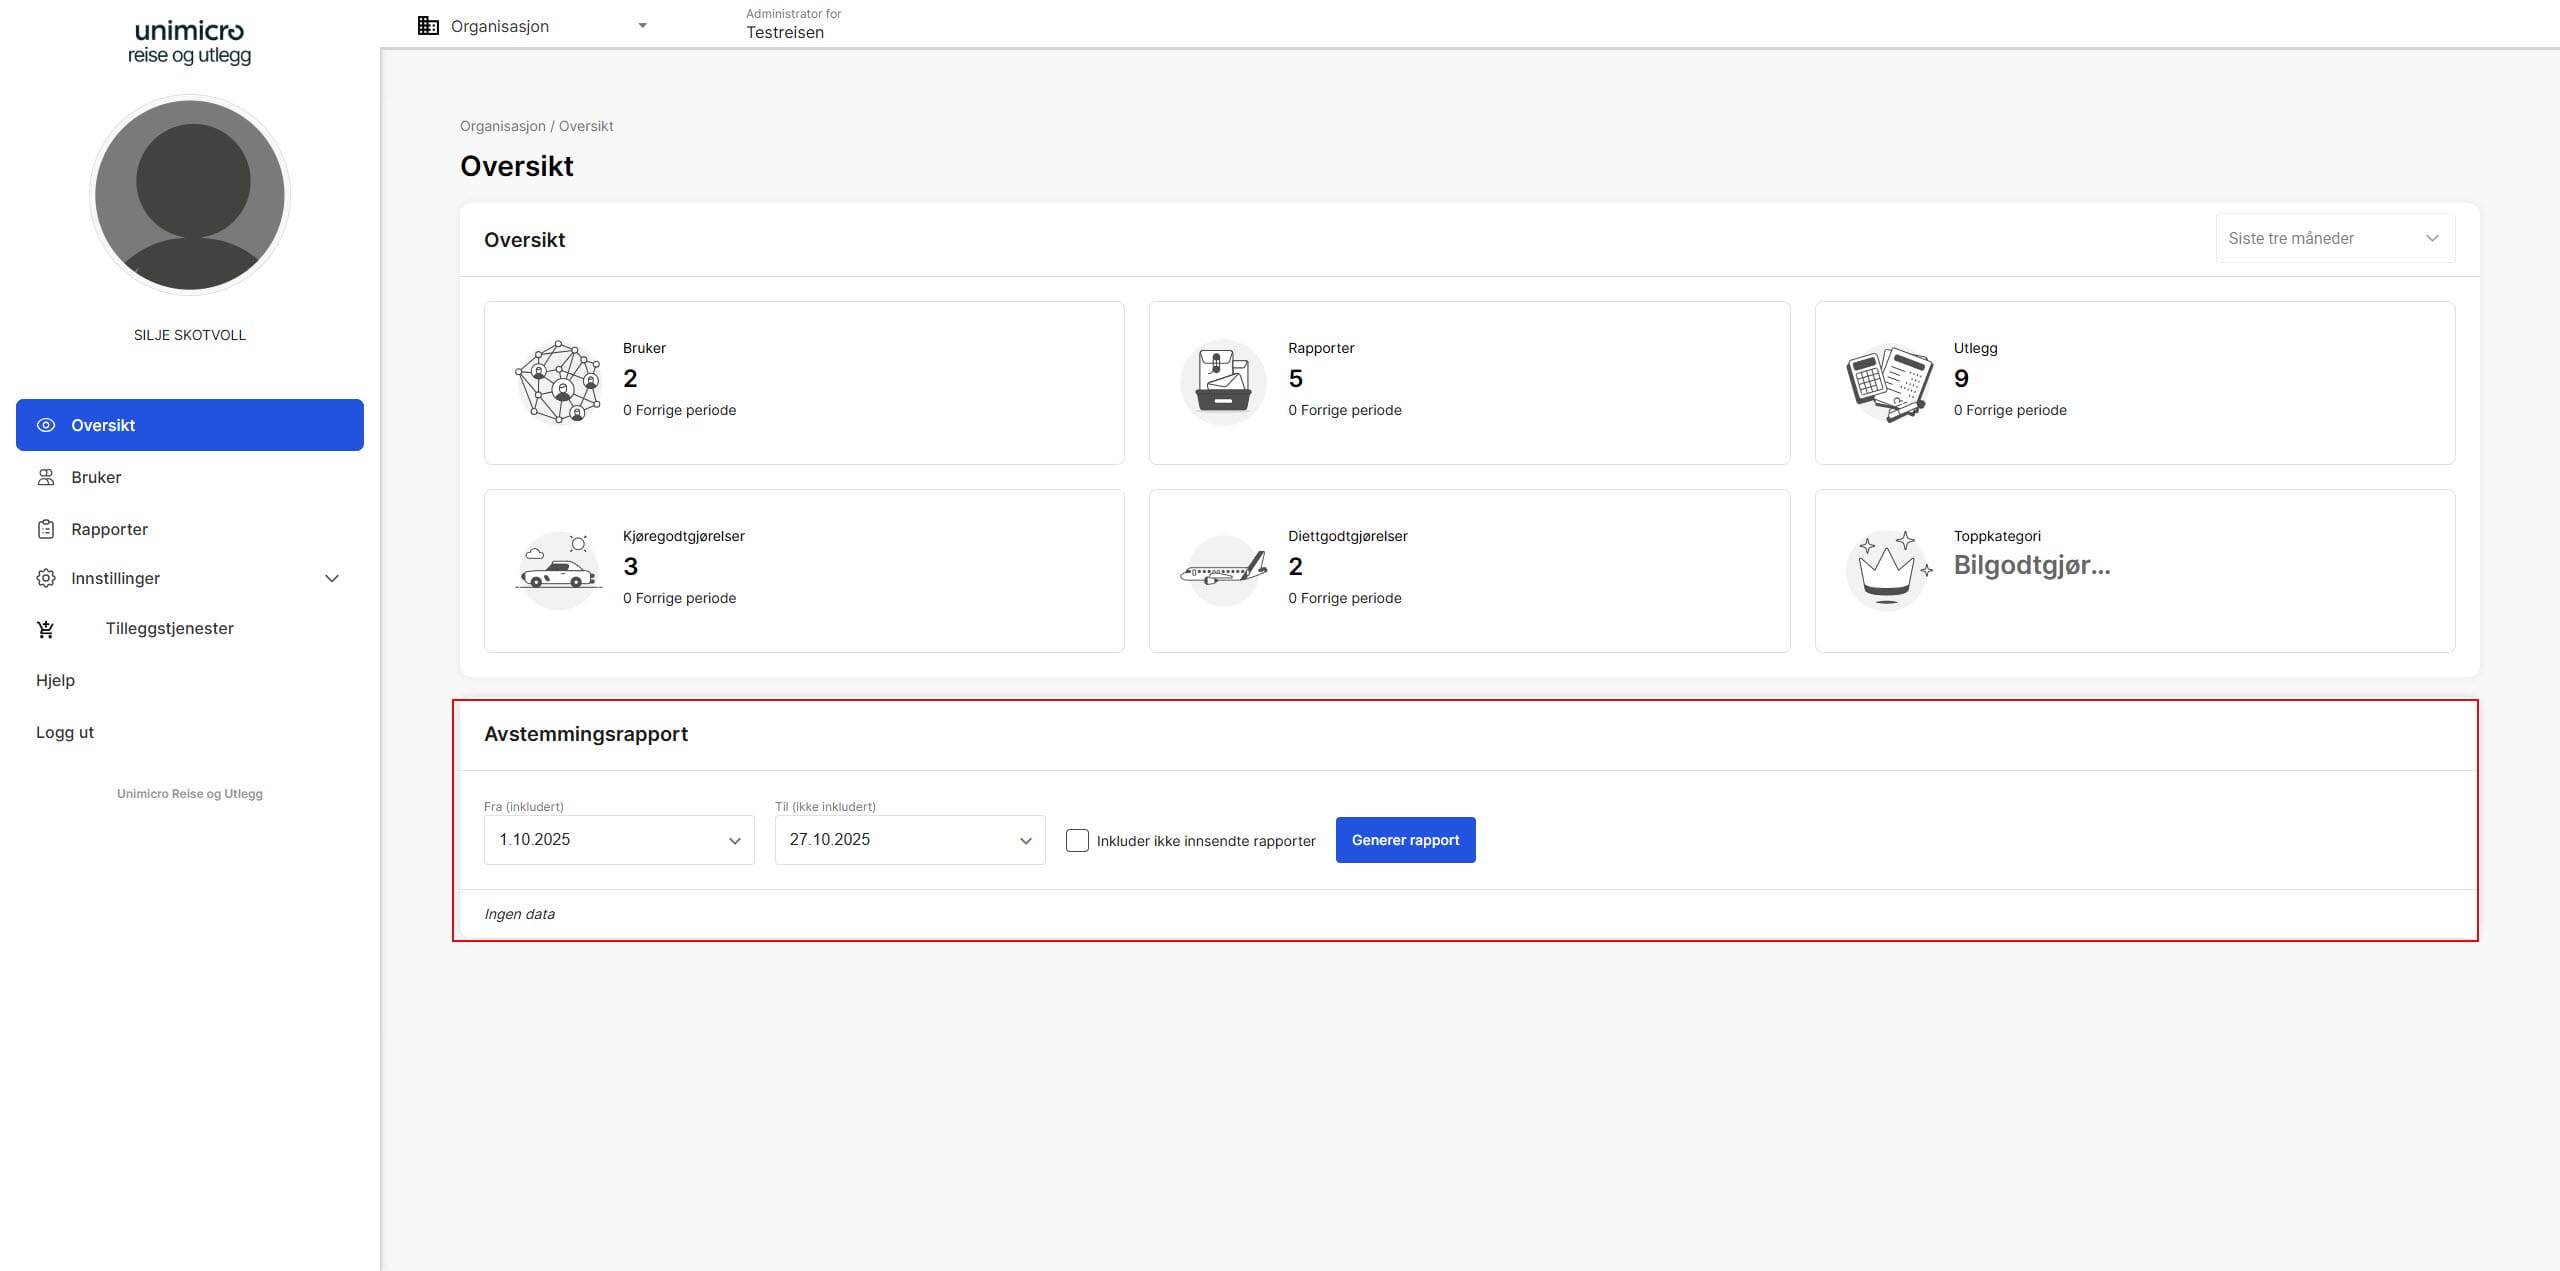Click the calculator receipts icon in Utlegg card

pos(1888,382)
